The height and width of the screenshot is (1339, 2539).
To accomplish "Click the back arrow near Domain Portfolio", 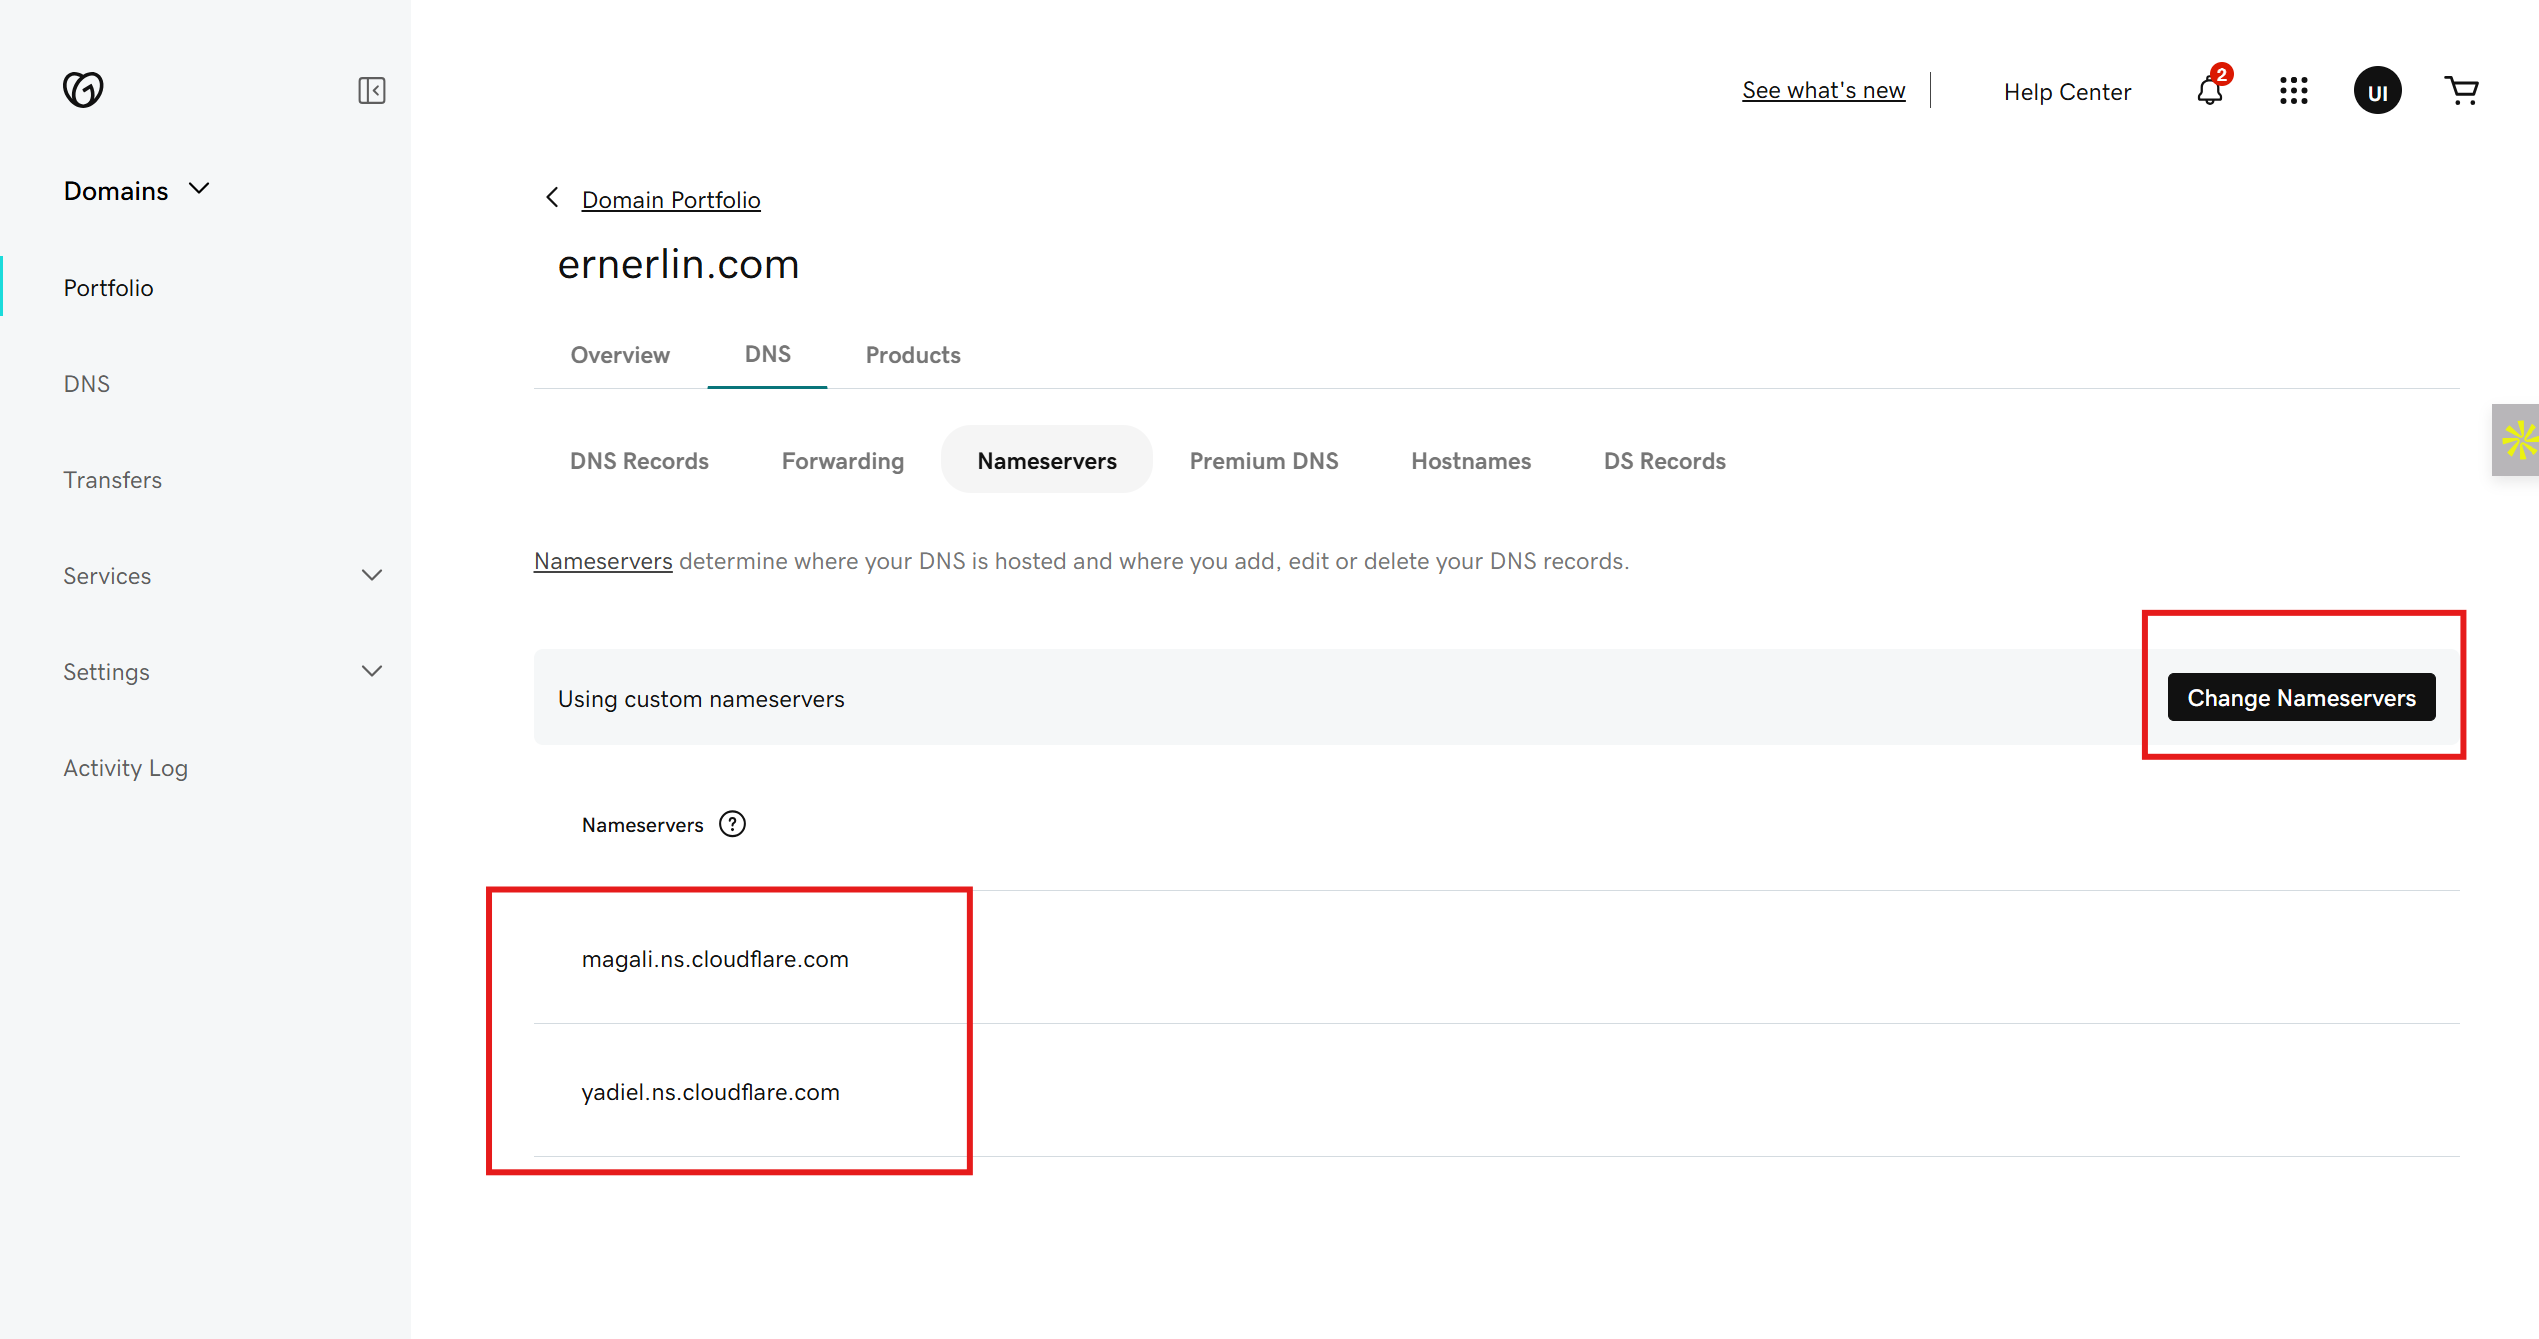I will coord(552,198).
